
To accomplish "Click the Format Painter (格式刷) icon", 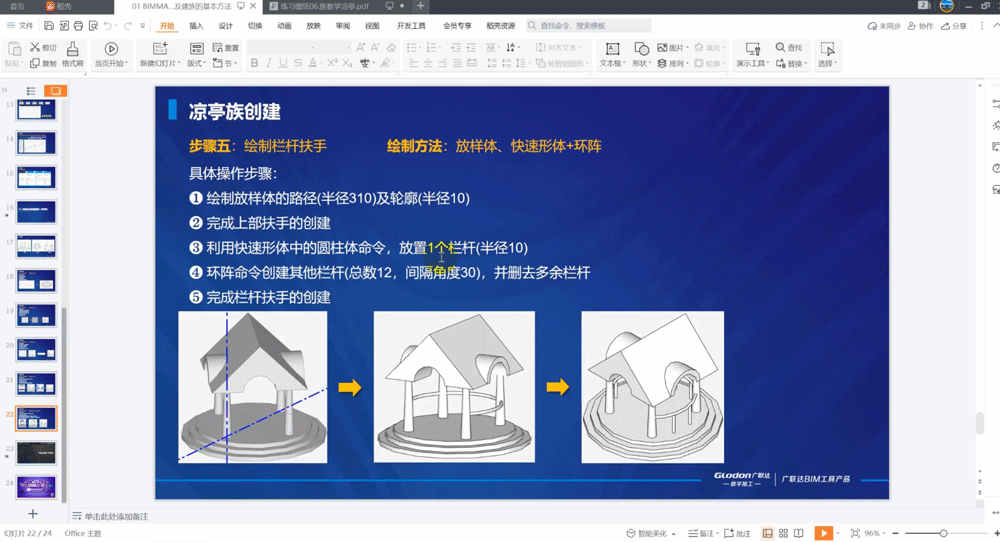I will coord(72,49).
